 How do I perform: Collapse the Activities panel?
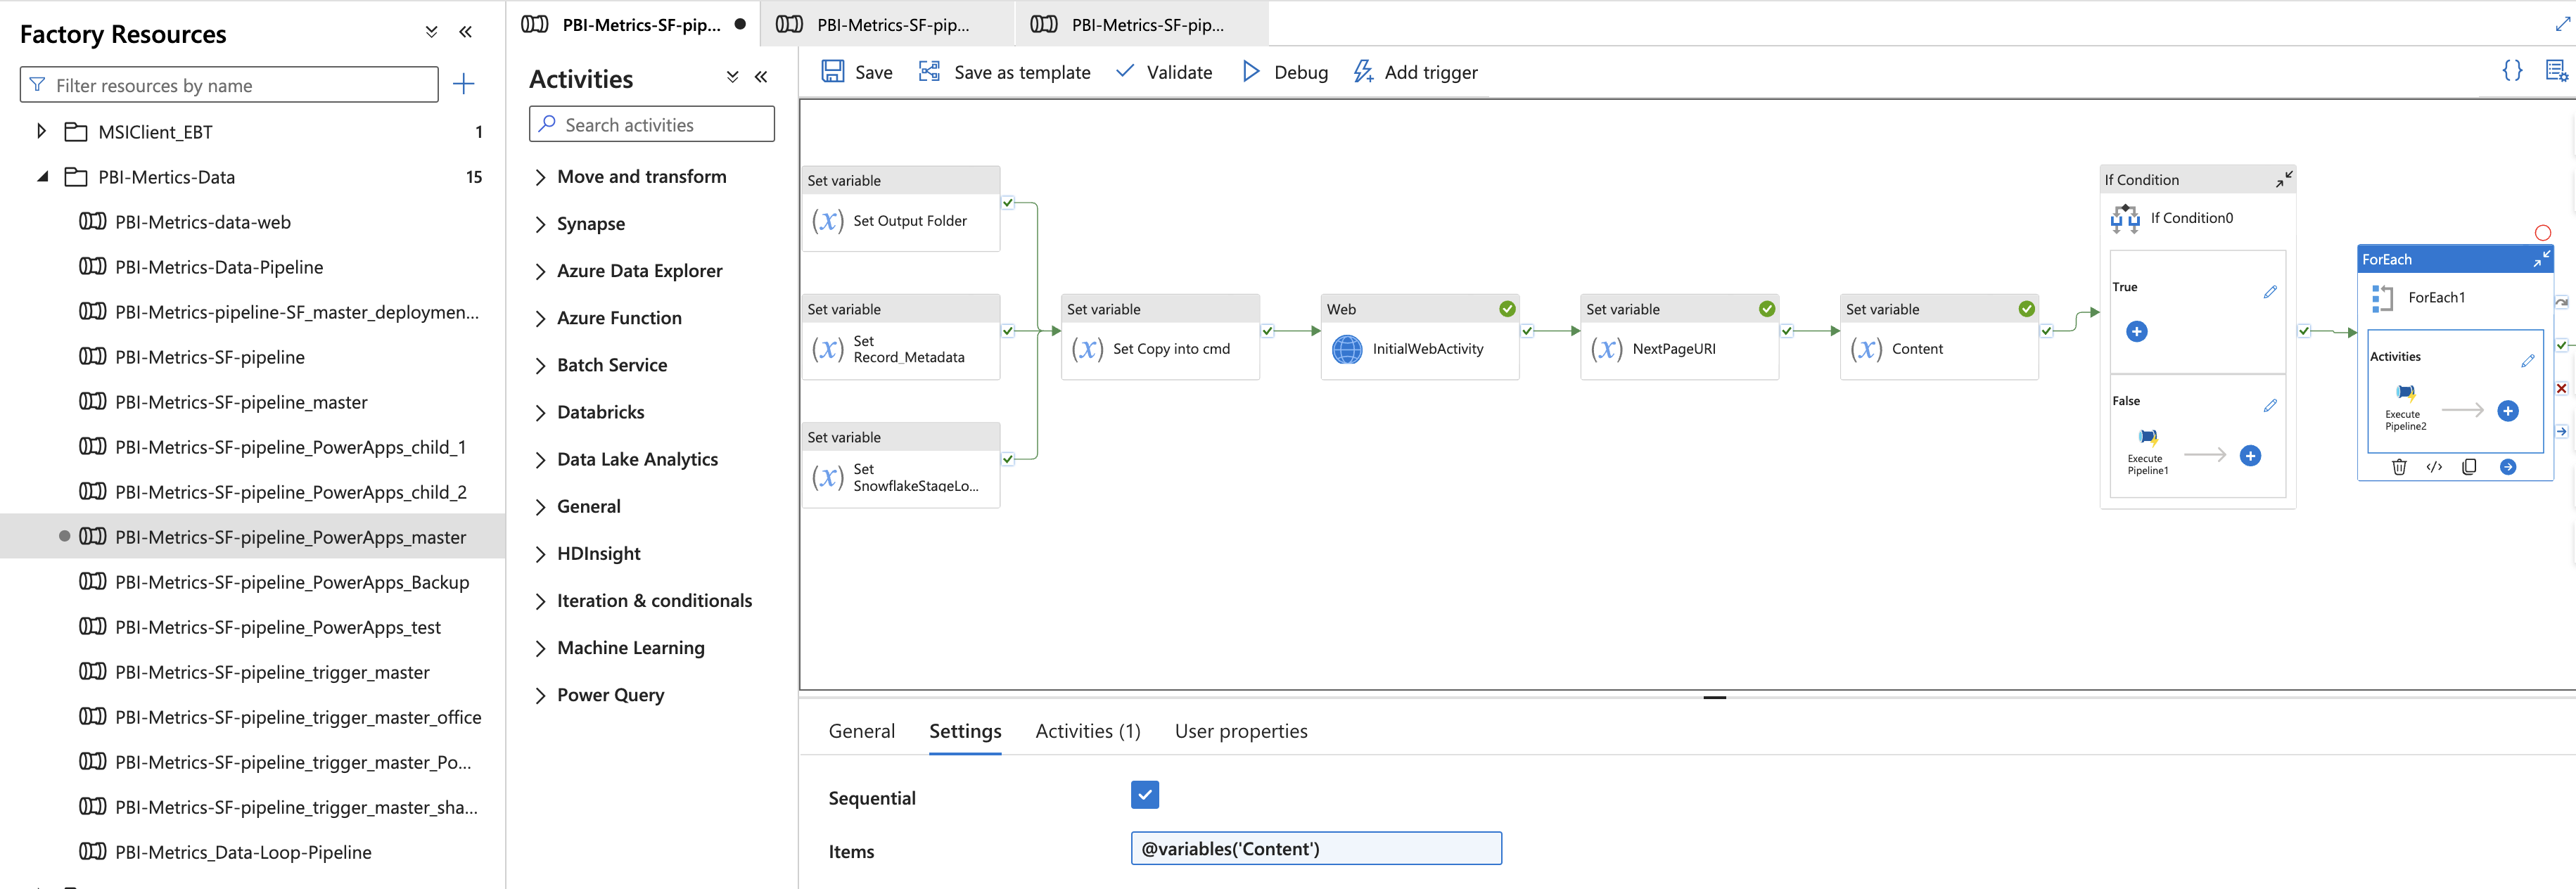coord(761,77)
